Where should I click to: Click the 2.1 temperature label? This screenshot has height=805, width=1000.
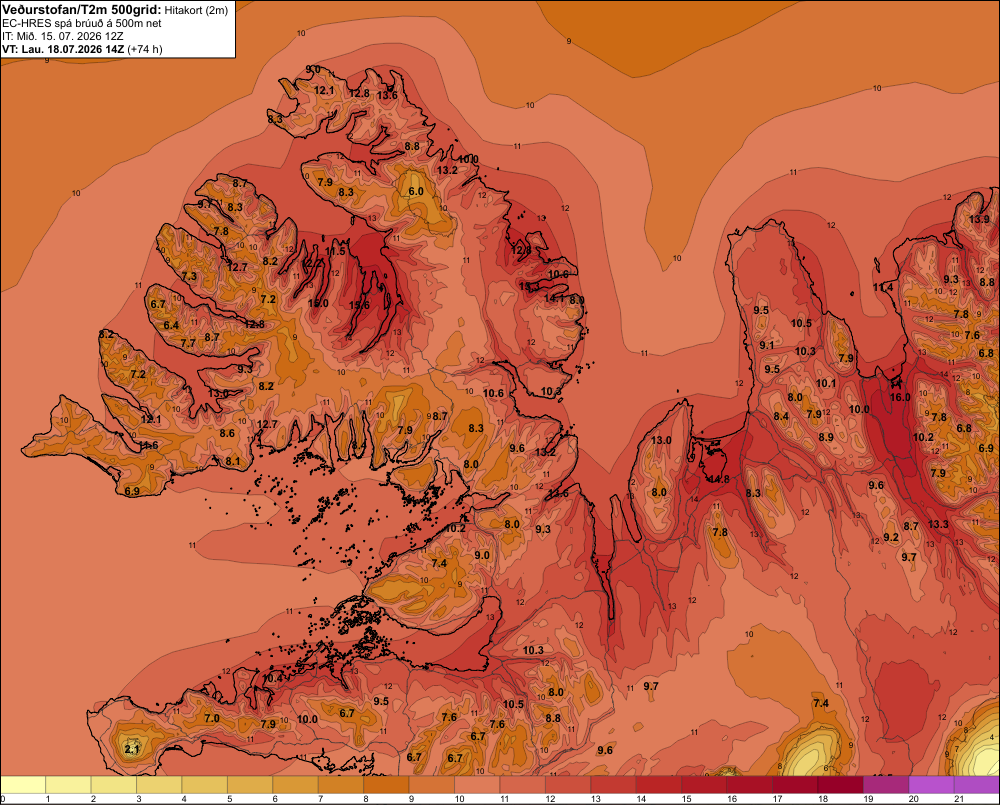pyautogui.click(x=132, y=749)
